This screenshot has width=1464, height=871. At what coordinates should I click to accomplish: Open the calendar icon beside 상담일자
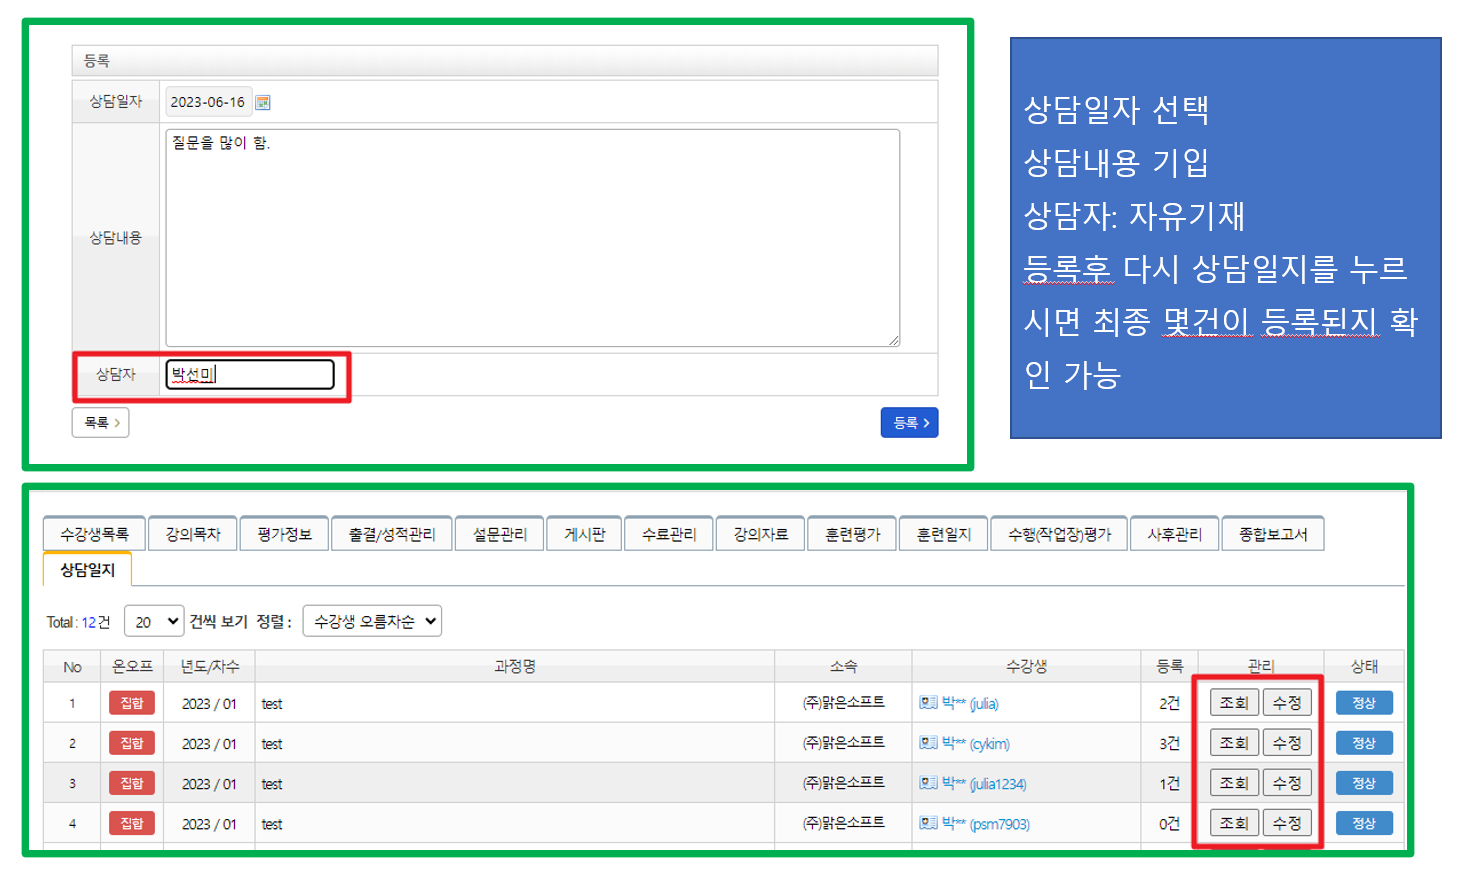point(263,102)
